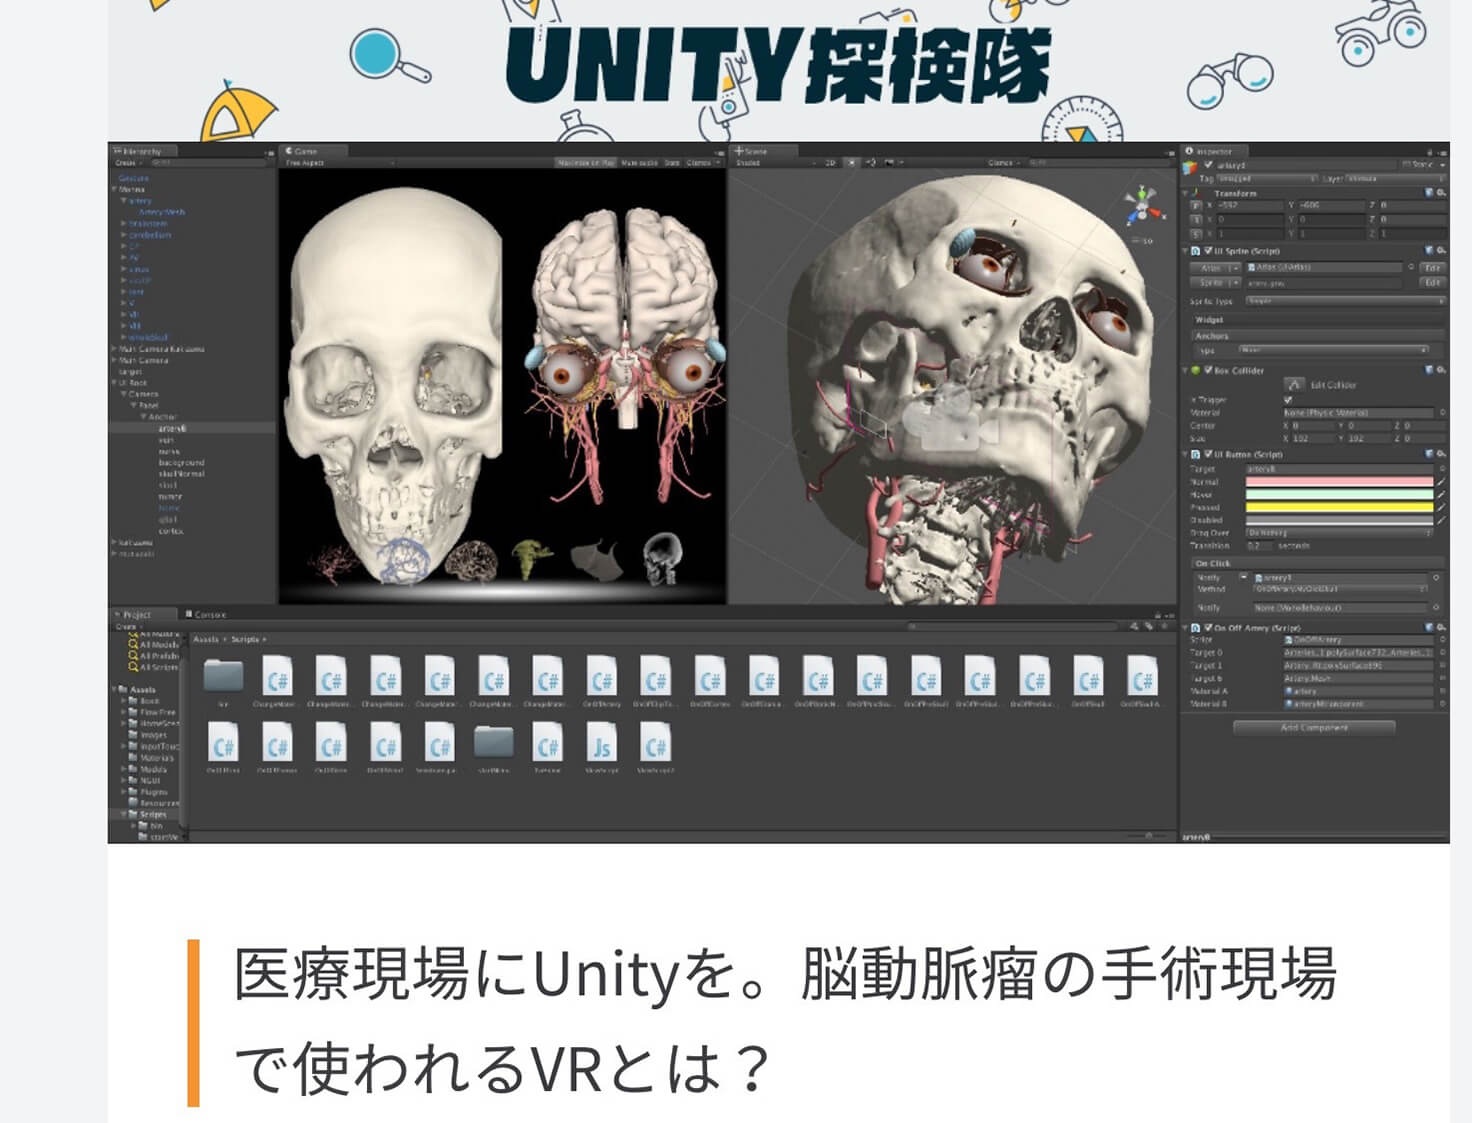Screen dimensions: 1472x1123
Task: Pick the Pressed yellow color swatch
Action: 1339,508
